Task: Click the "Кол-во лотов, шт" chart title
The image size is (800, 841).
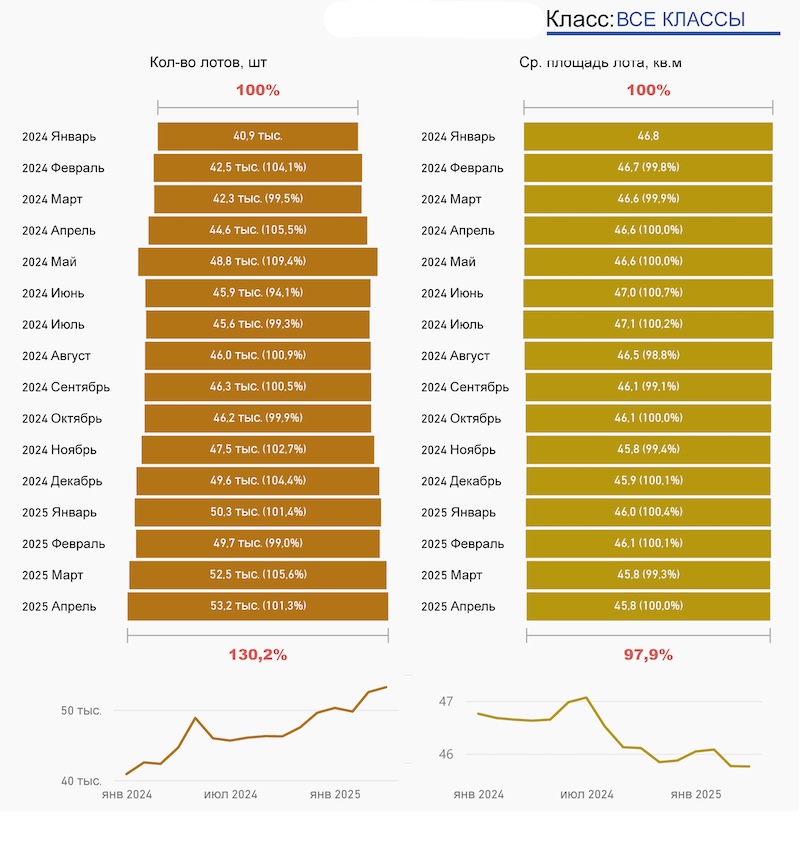Action: 209,63
